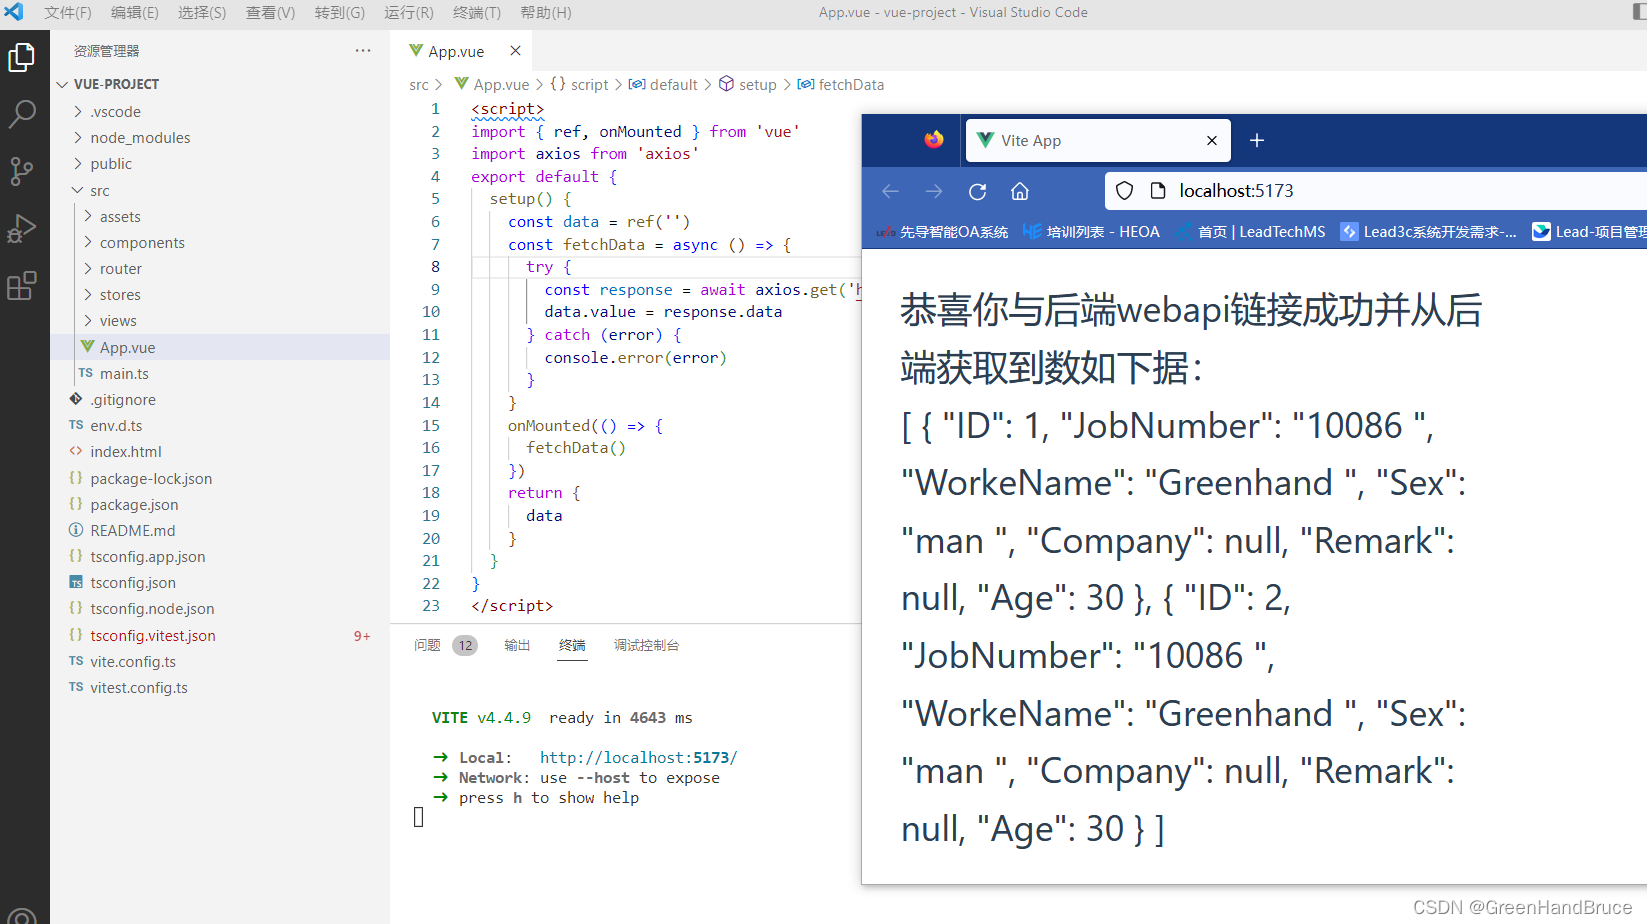Open the Source Control view

pyautogui.click(x=22, y=171)
